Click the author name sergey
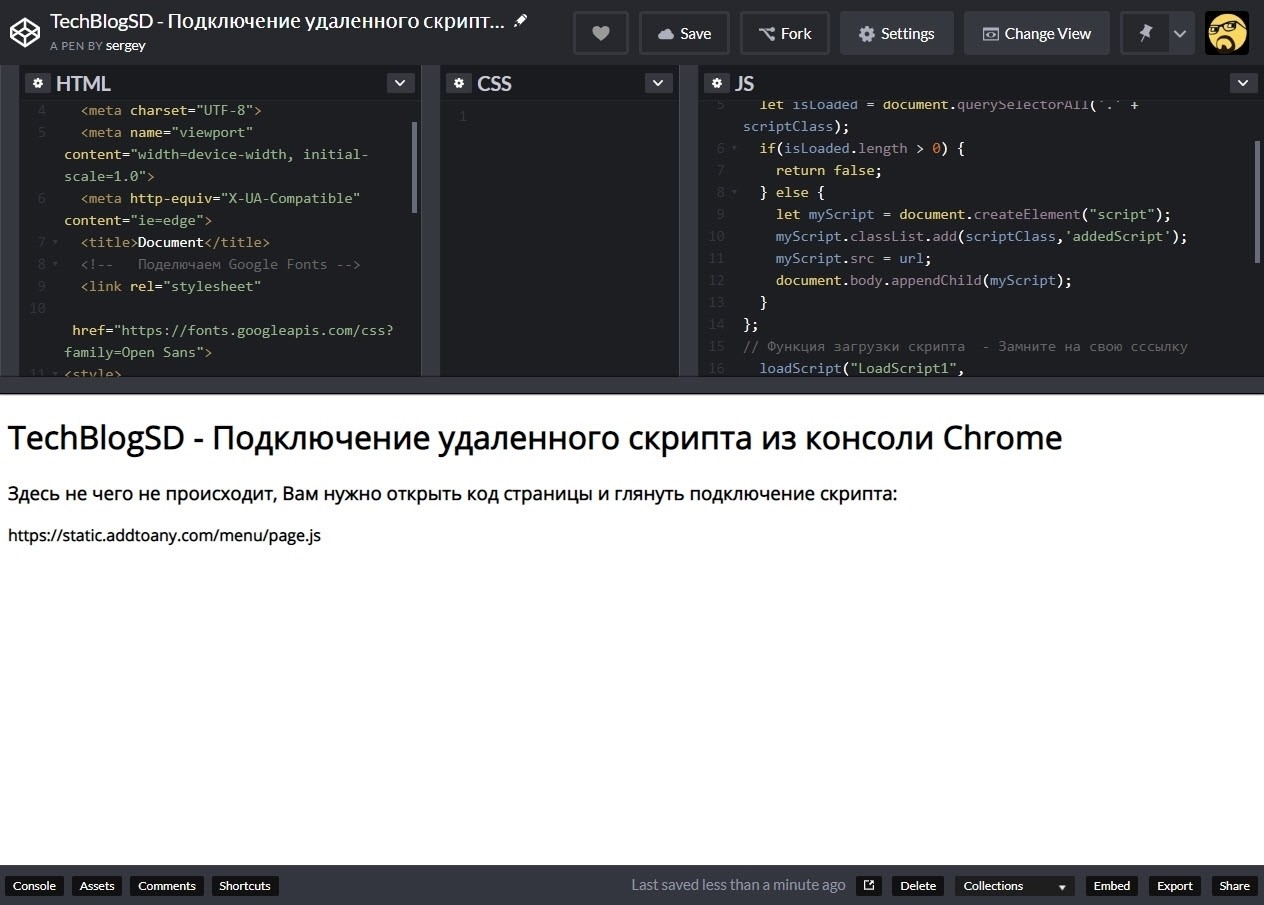Image resolution: width=1264 pixels, height=905 pixels. [x=125, y=46]
